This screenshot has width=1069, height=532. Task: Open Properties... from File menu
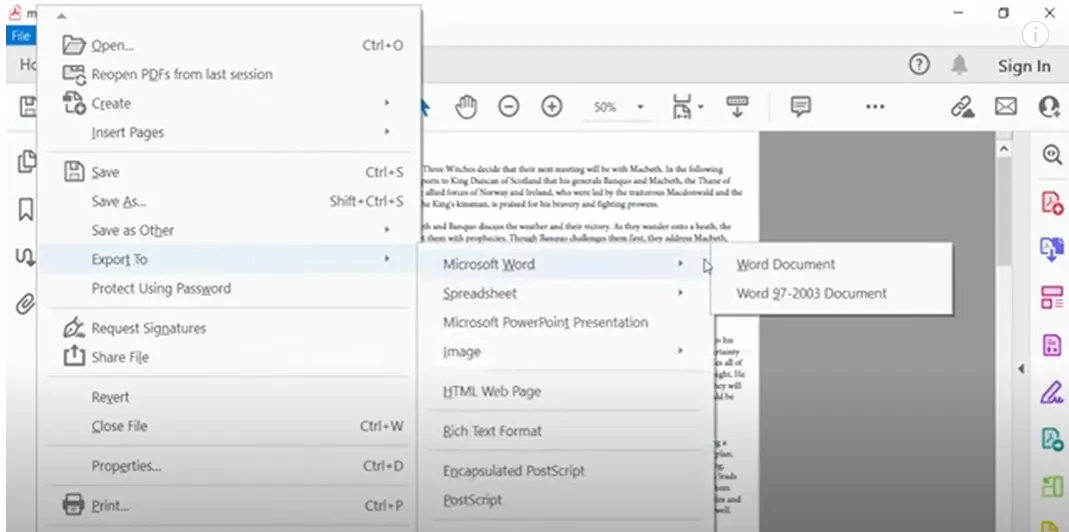(x=126, y=467)
